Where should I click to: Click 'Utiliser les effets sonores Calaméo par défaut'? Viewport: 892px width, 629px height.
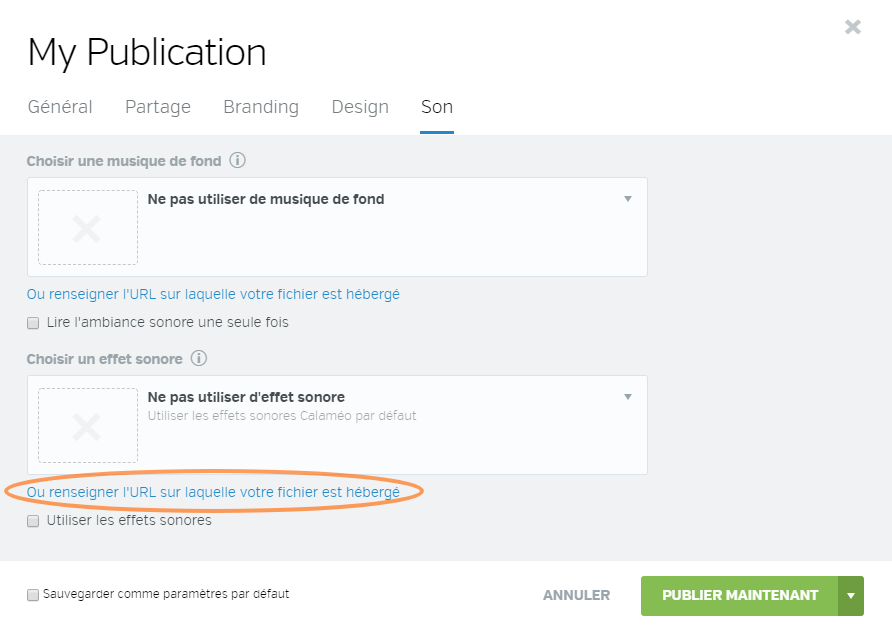click(282, 416)
